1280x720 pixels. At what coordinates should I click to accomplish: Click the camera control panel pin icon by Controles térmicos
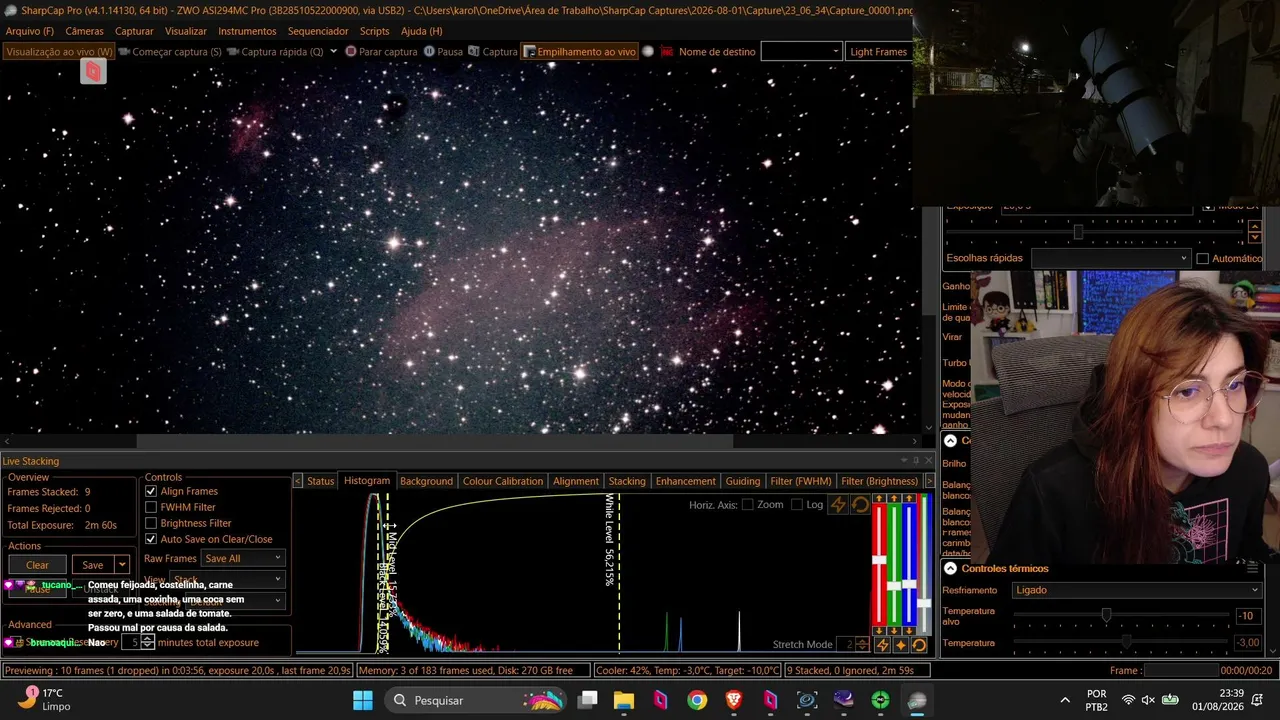pyautogui.click(x=1254, y=568)
